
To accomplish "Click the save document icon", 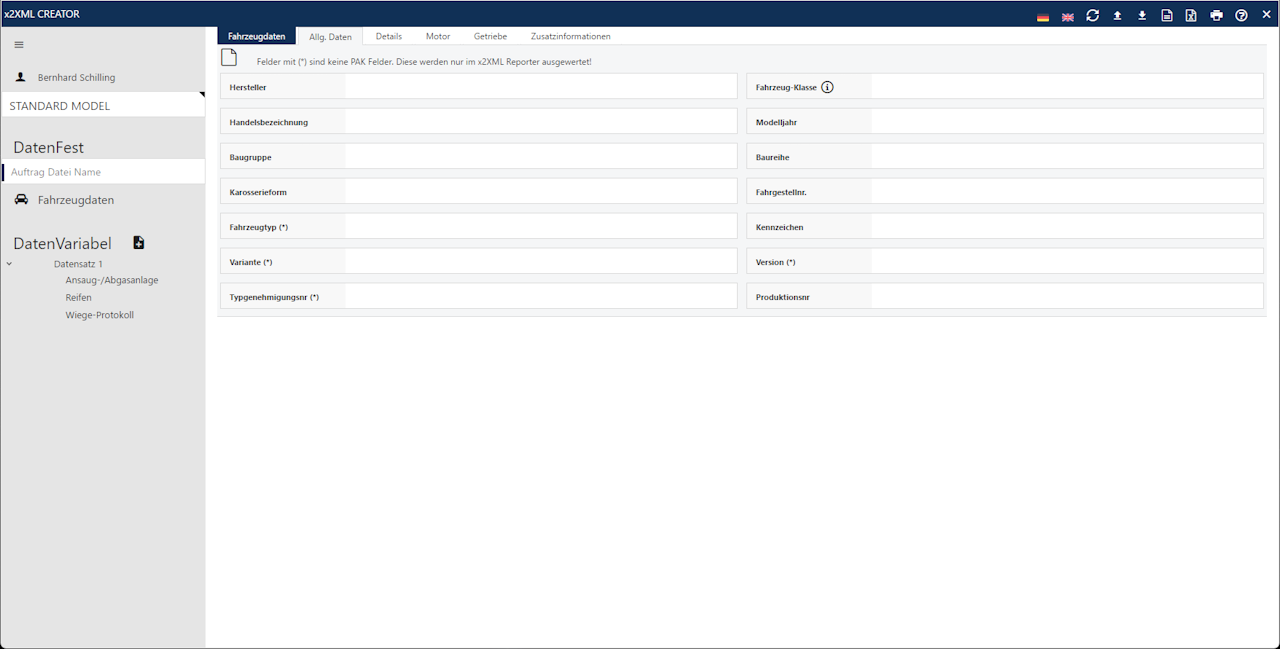I will 1167,16.
